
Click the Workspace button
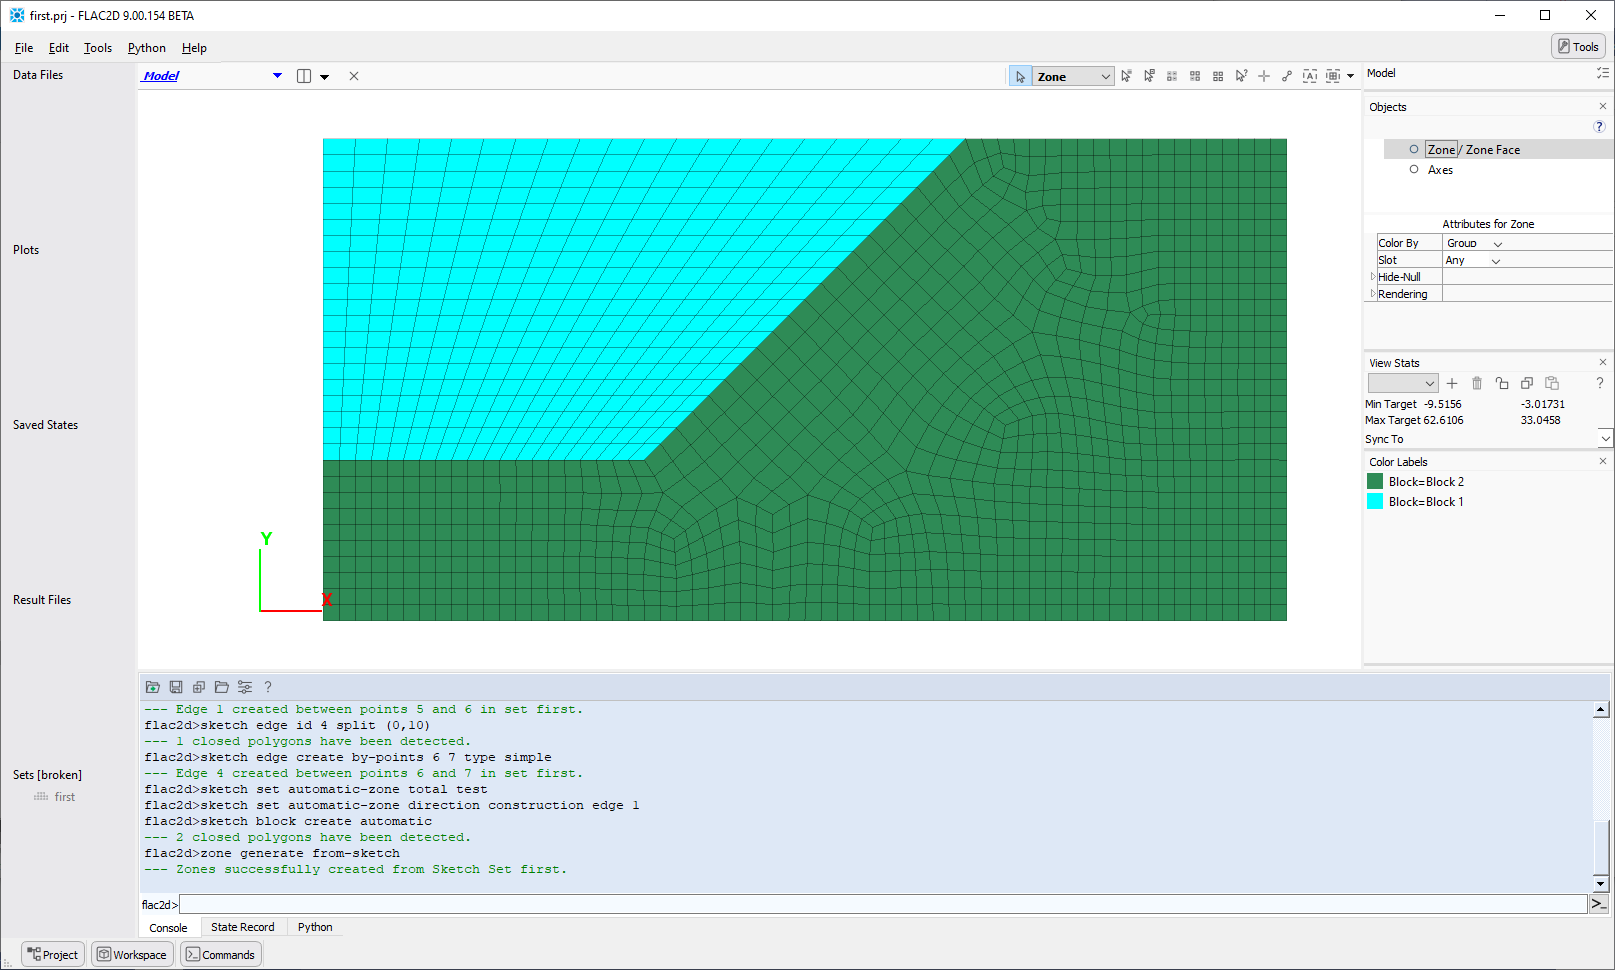click(x=132, y=955)
